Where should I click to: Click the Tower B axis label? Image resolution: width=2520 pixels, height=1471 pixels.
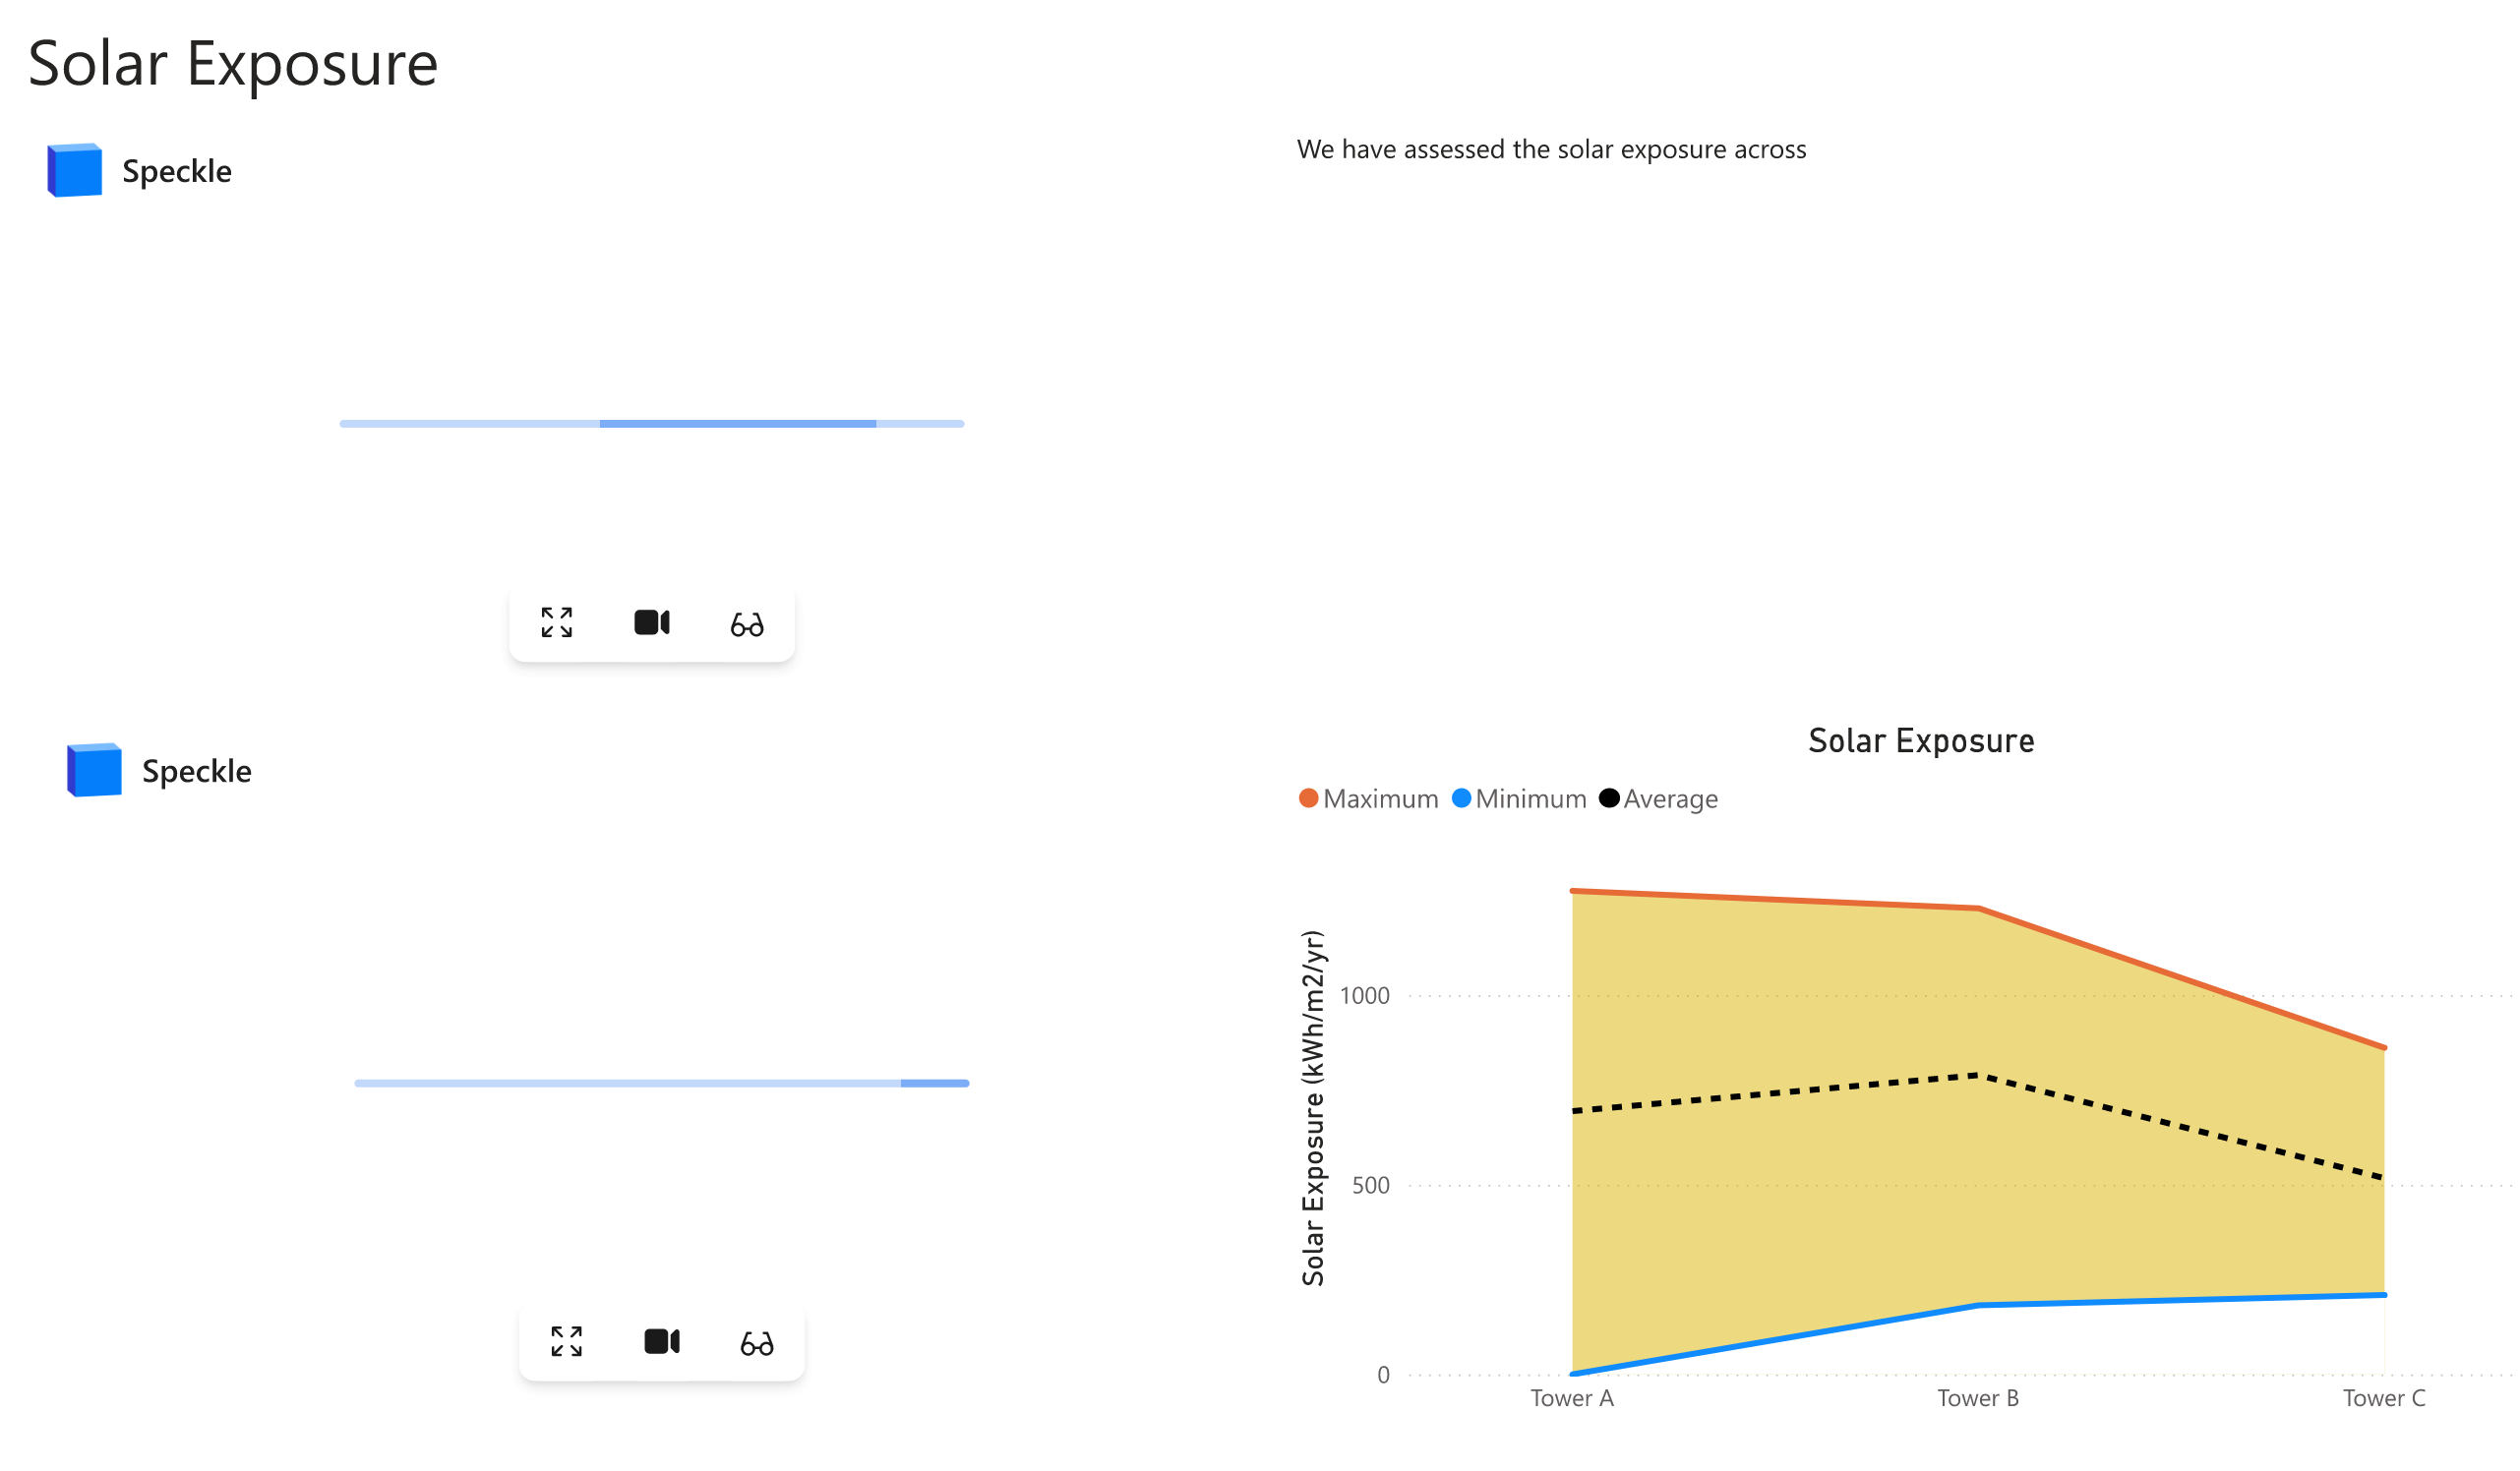click(1978, 1399)
